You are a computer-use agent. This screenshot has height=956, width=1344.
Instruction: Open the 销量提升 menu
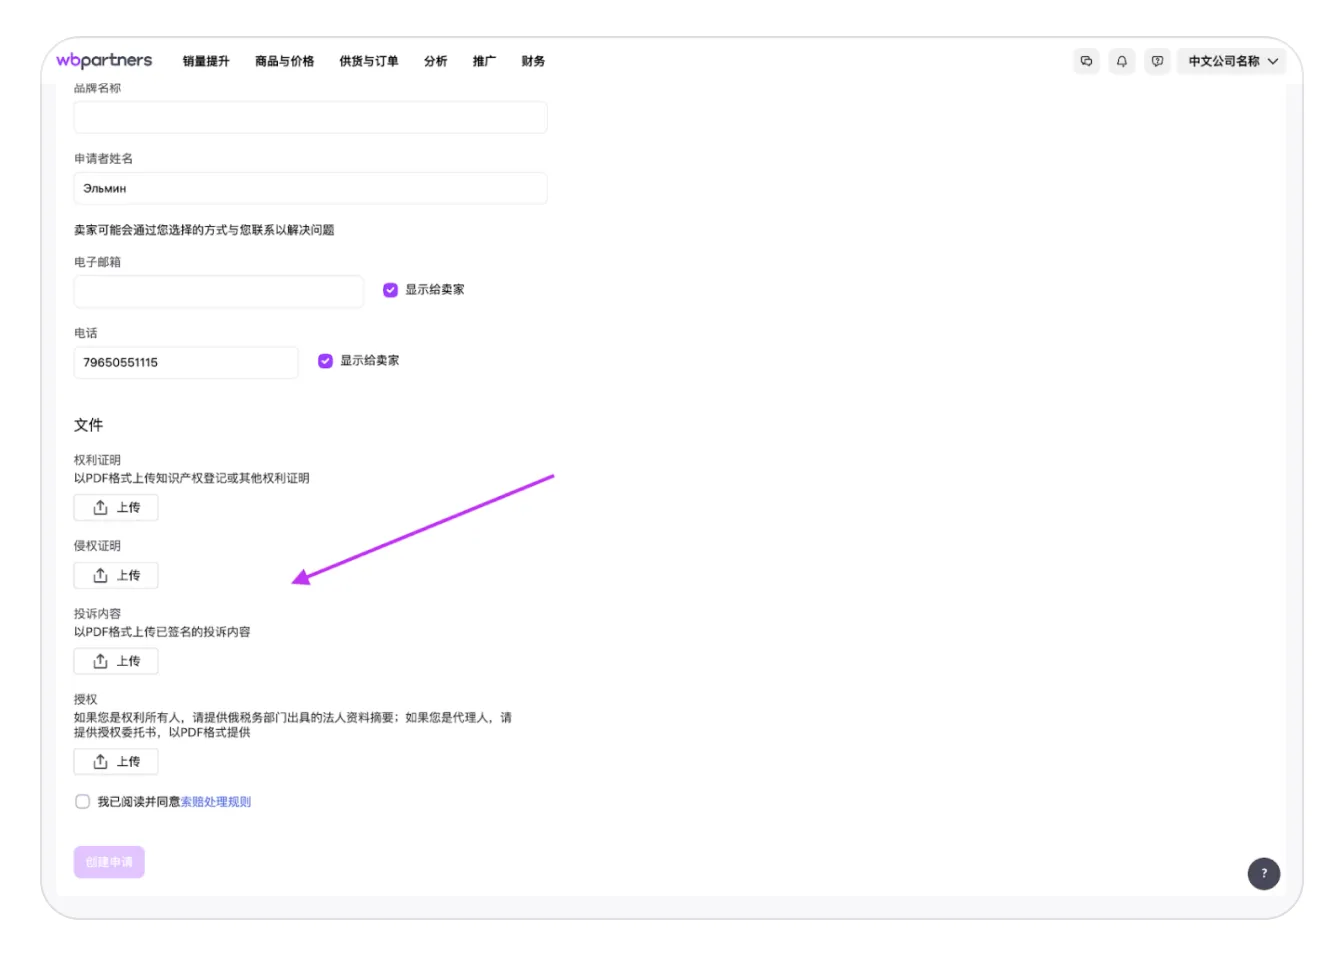coord(206,61)
